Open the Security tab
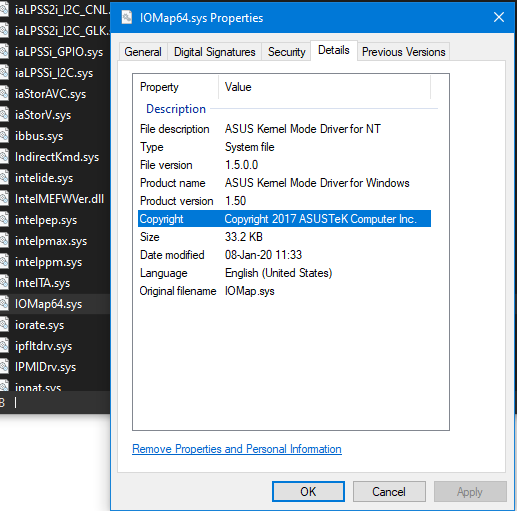 click(286, 52)
